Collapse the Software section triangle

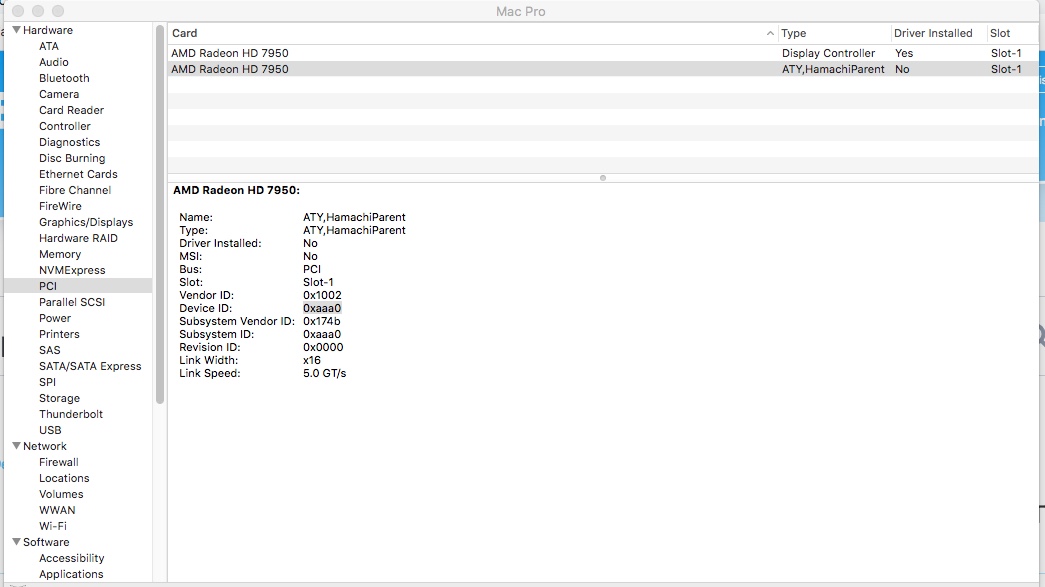pos(17,542)
